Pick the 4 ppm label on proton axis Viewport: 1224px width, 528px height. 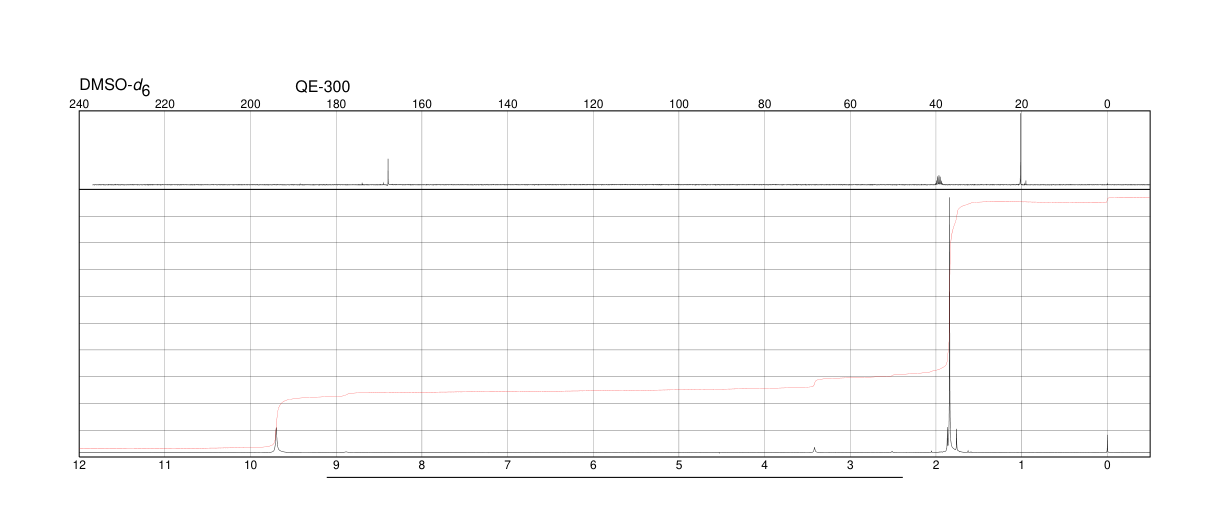[765, 465]
